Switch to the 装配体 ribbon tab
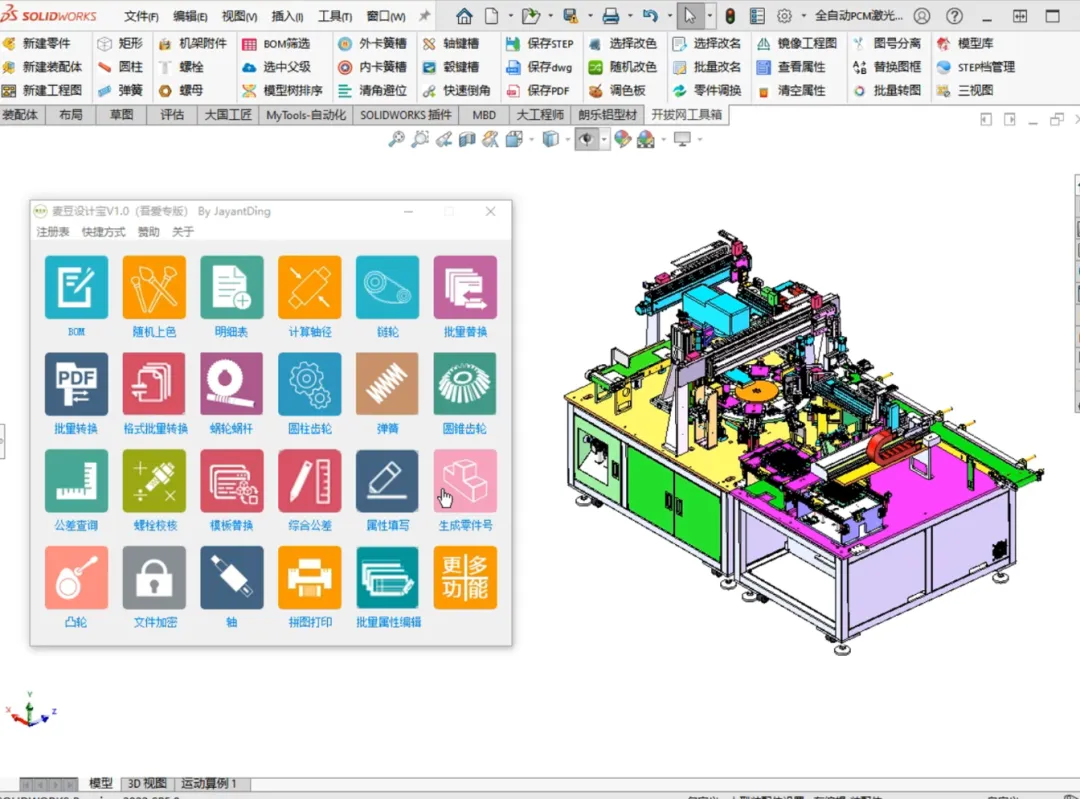Viewport: 1080px width, 799px height. 20,114
